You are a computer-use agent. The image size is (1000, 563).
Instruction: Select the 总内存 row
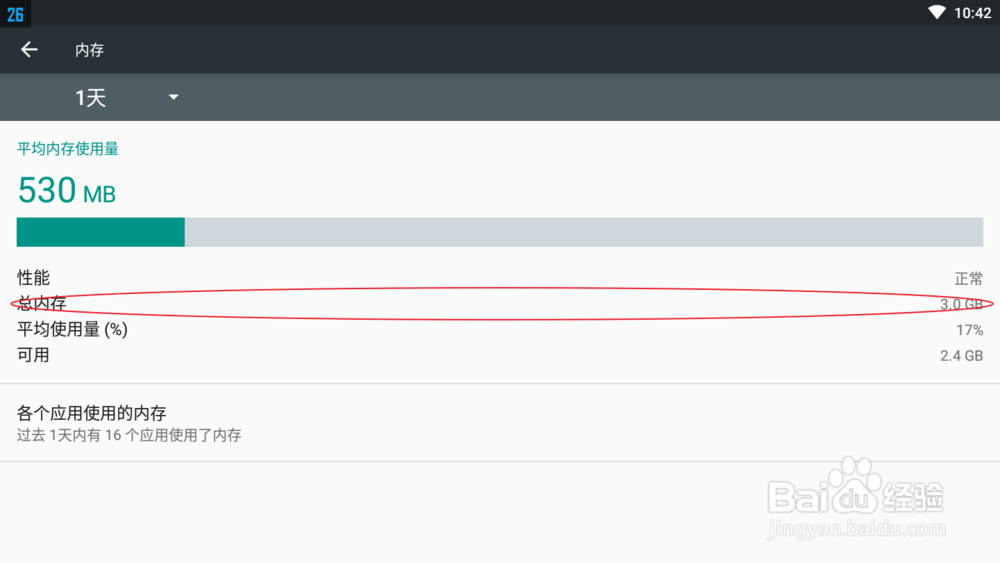point(500,303)
